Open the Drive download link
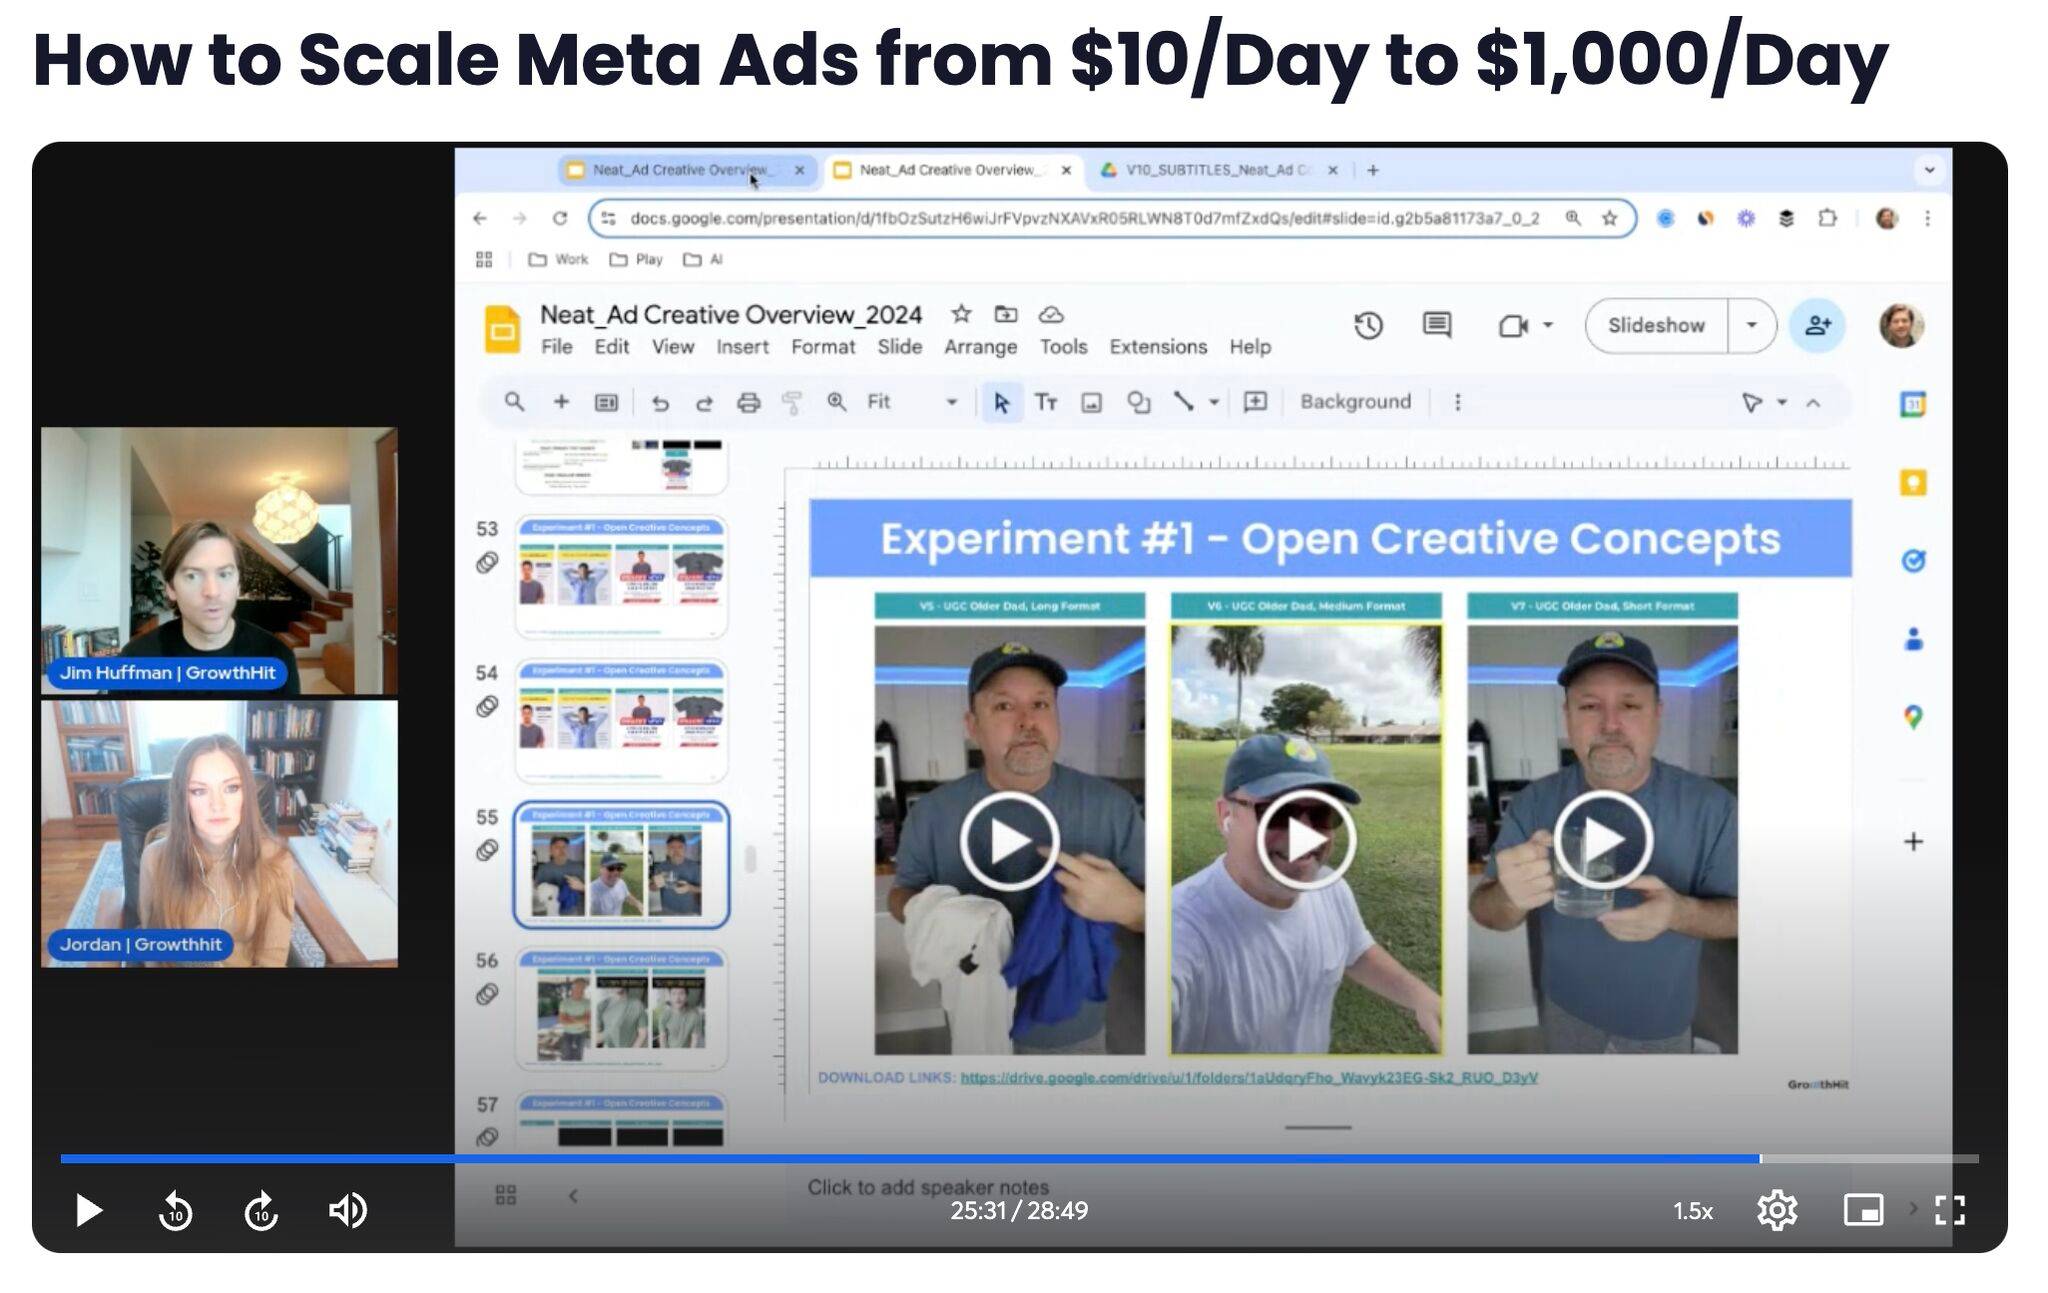Viewport: 2048px width, 1293px height. [x=1248, y=1077]
